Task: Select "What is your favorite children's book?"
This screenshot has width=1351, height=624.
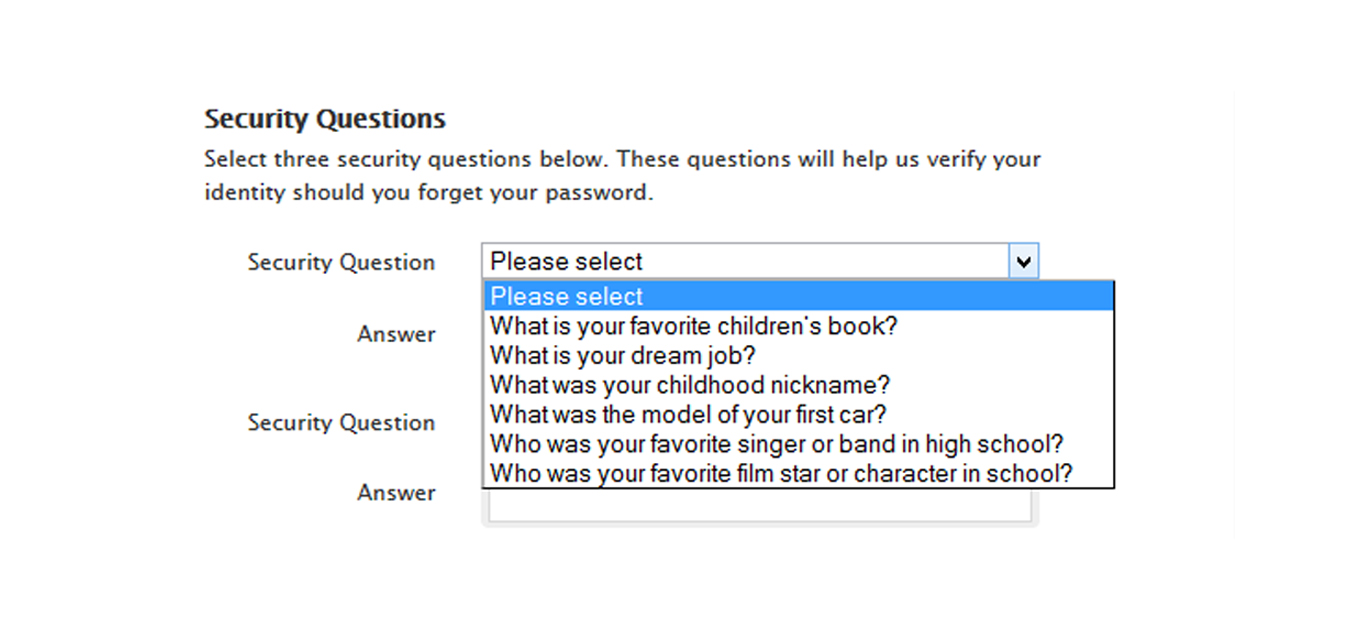Action: [694, 326]
